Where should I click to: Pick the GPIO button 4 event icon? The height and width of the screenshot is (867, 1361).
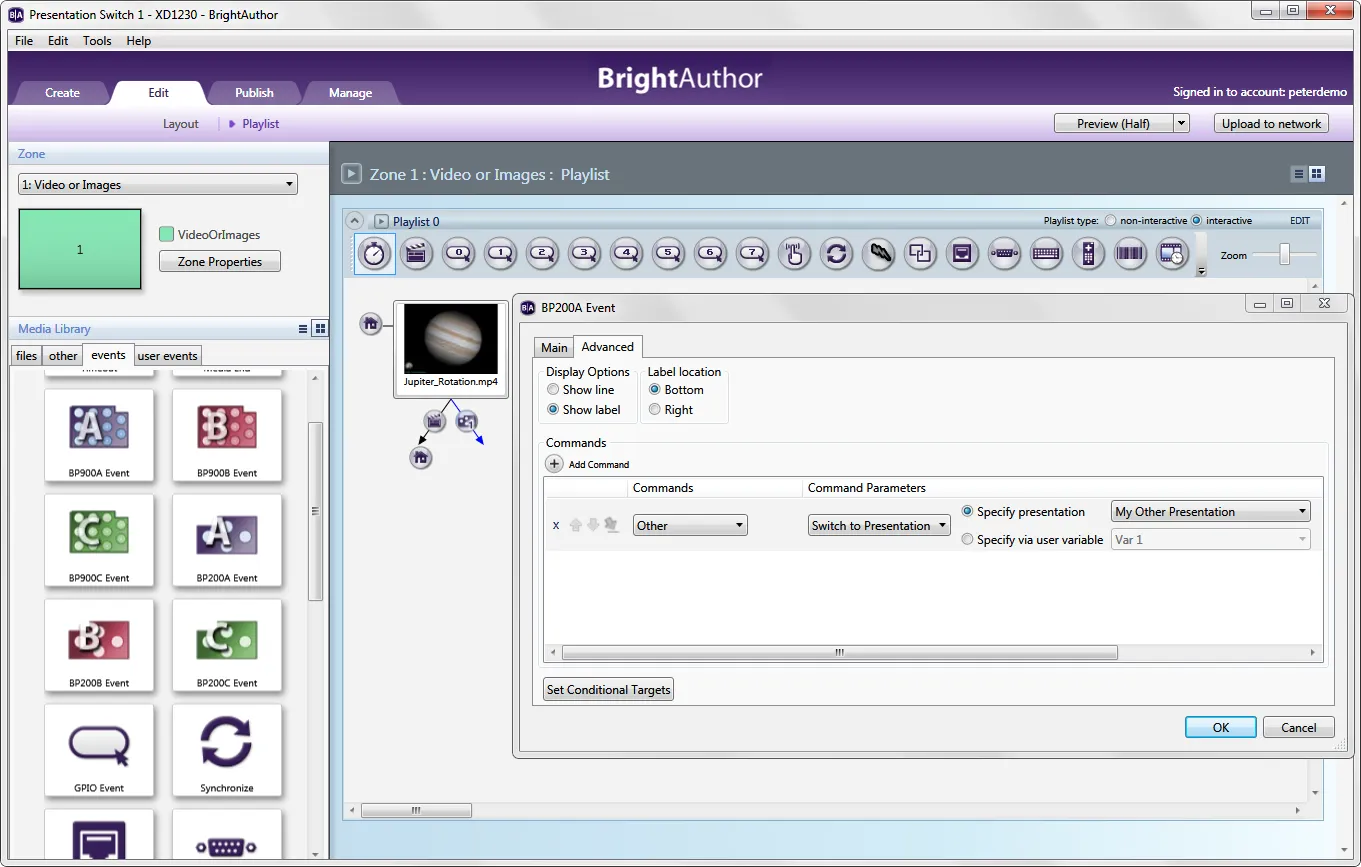click(627, 254)
